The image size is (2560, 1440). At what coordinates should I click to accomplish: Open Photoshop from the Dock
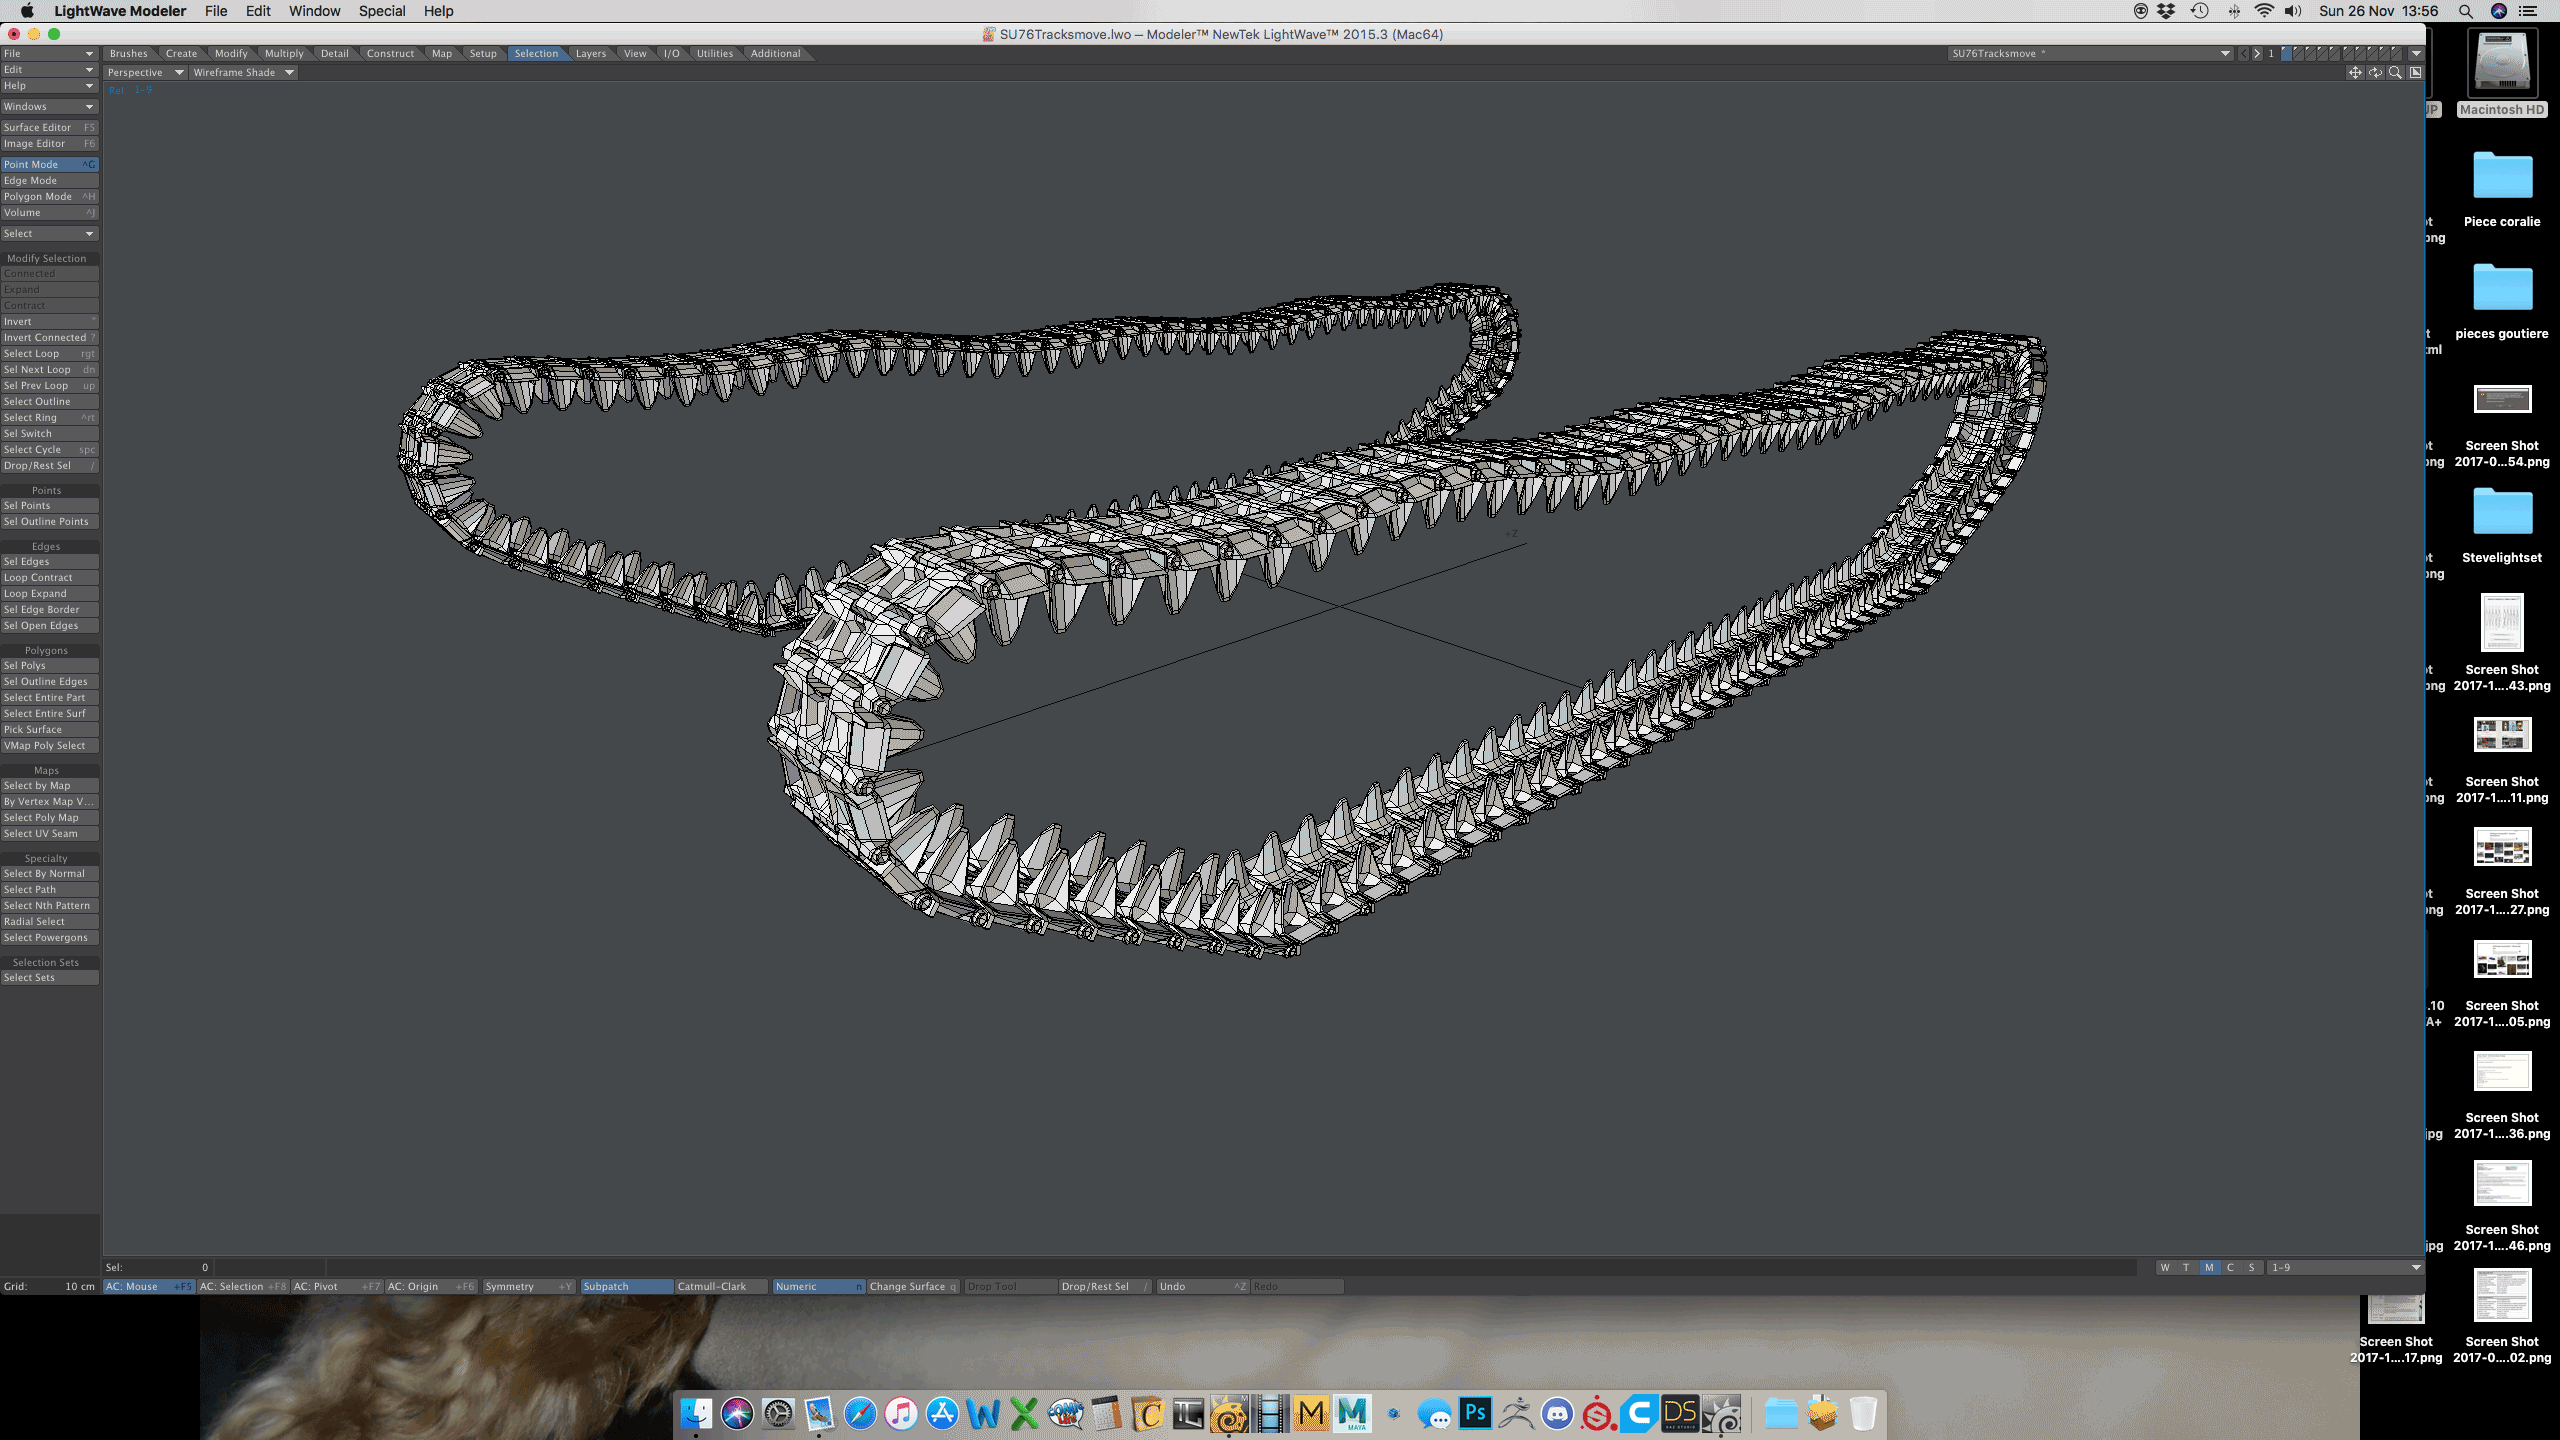click(x=1475, y=1413)
